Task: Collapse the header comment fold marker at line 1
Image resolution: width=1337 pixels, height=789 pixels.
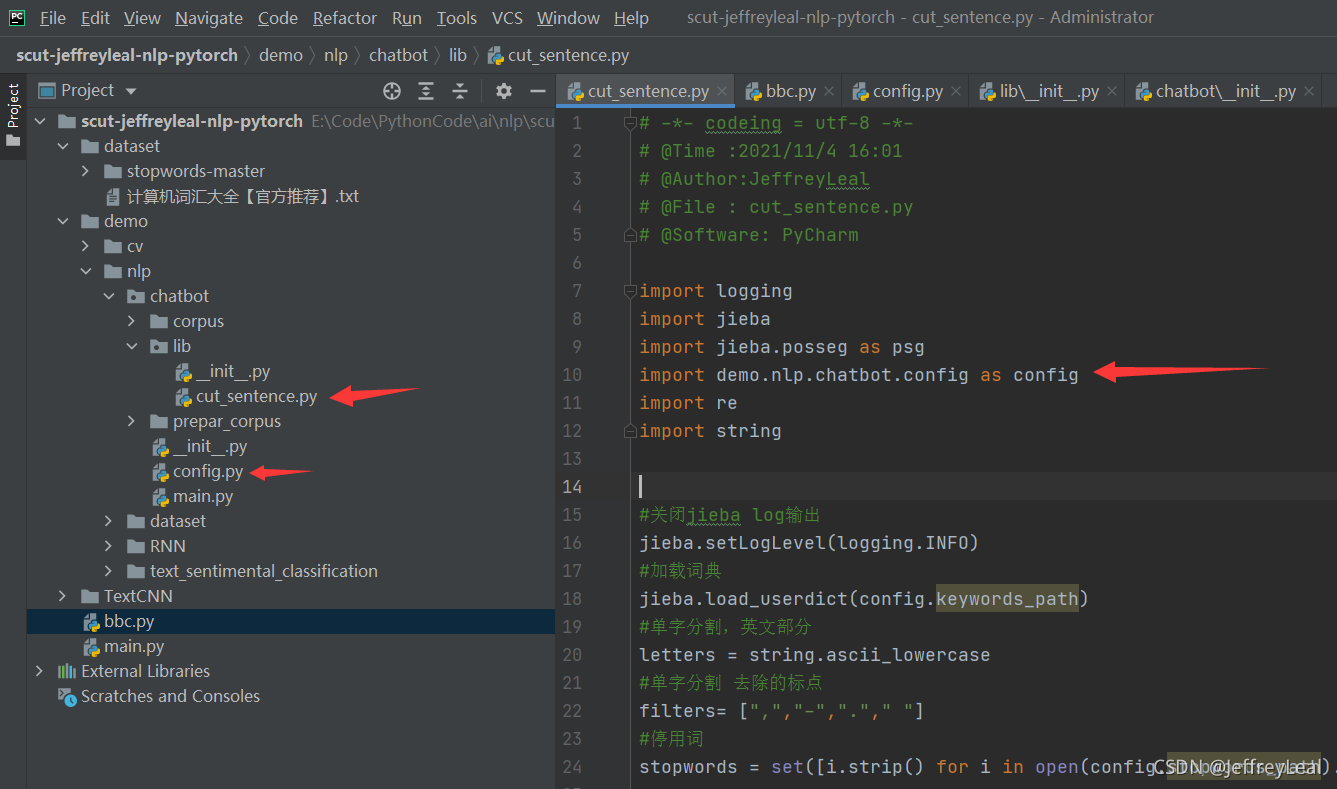Action: 629,123
